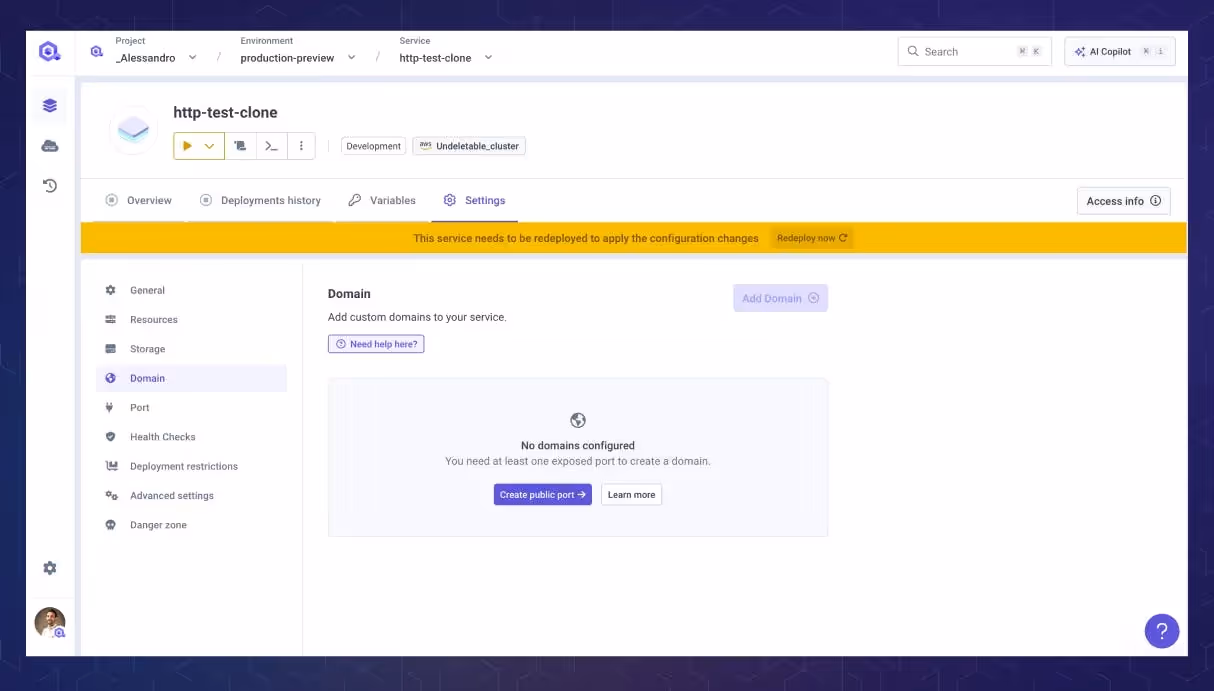The height and width of the screenshot is (691, 1214).
Task: Expand the deploy button chevron
Action: tap(210, 145)
